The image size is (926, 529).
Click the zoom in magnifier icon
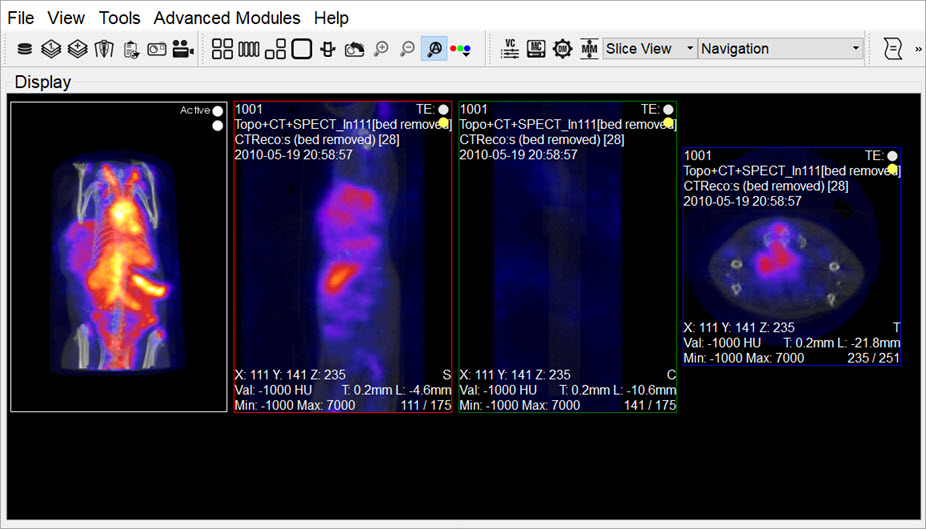[381, 49]
